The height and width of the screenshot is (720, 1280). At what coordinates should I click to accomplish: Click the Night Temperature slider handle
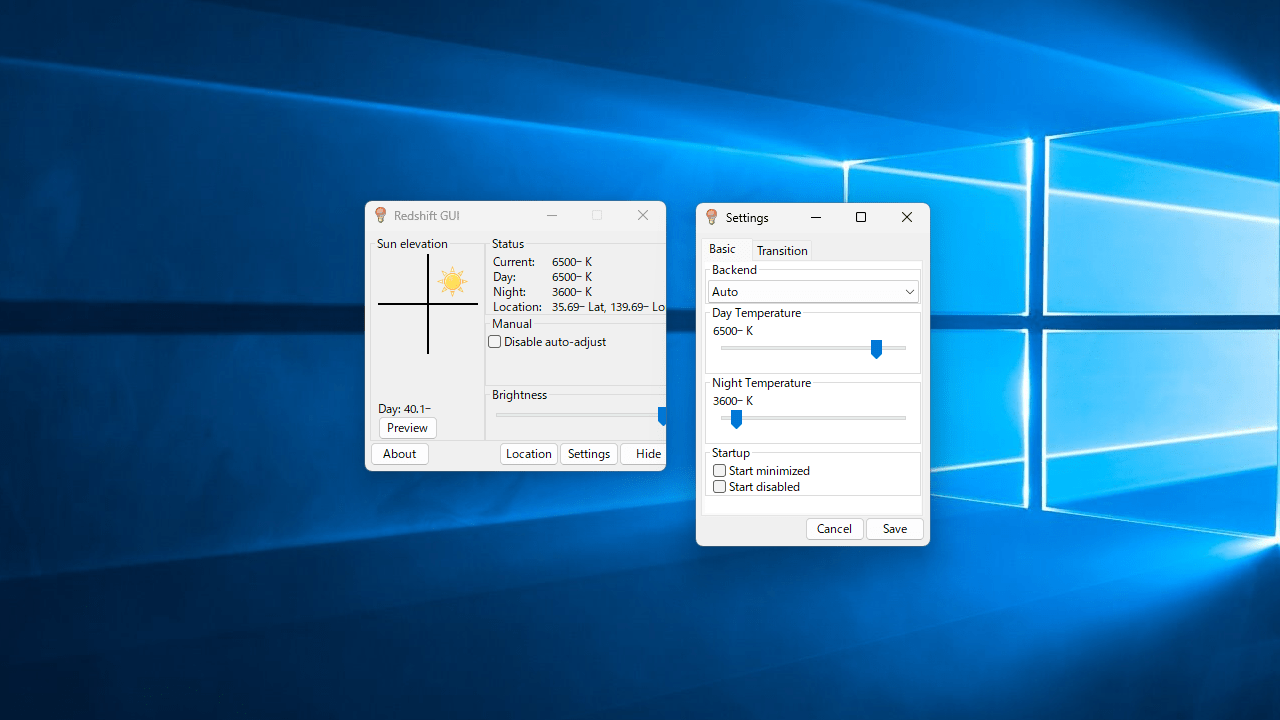pos(736,418)
